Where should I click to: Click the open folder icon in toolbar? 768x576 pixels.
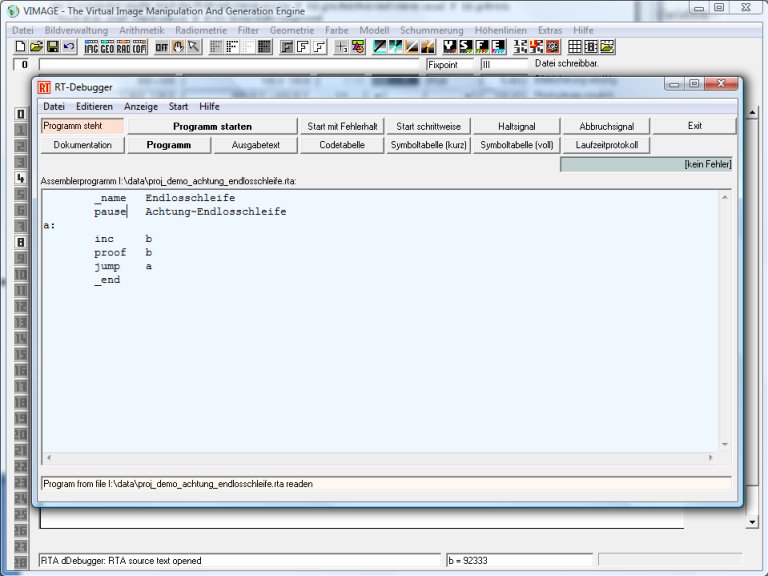(36, 47)
